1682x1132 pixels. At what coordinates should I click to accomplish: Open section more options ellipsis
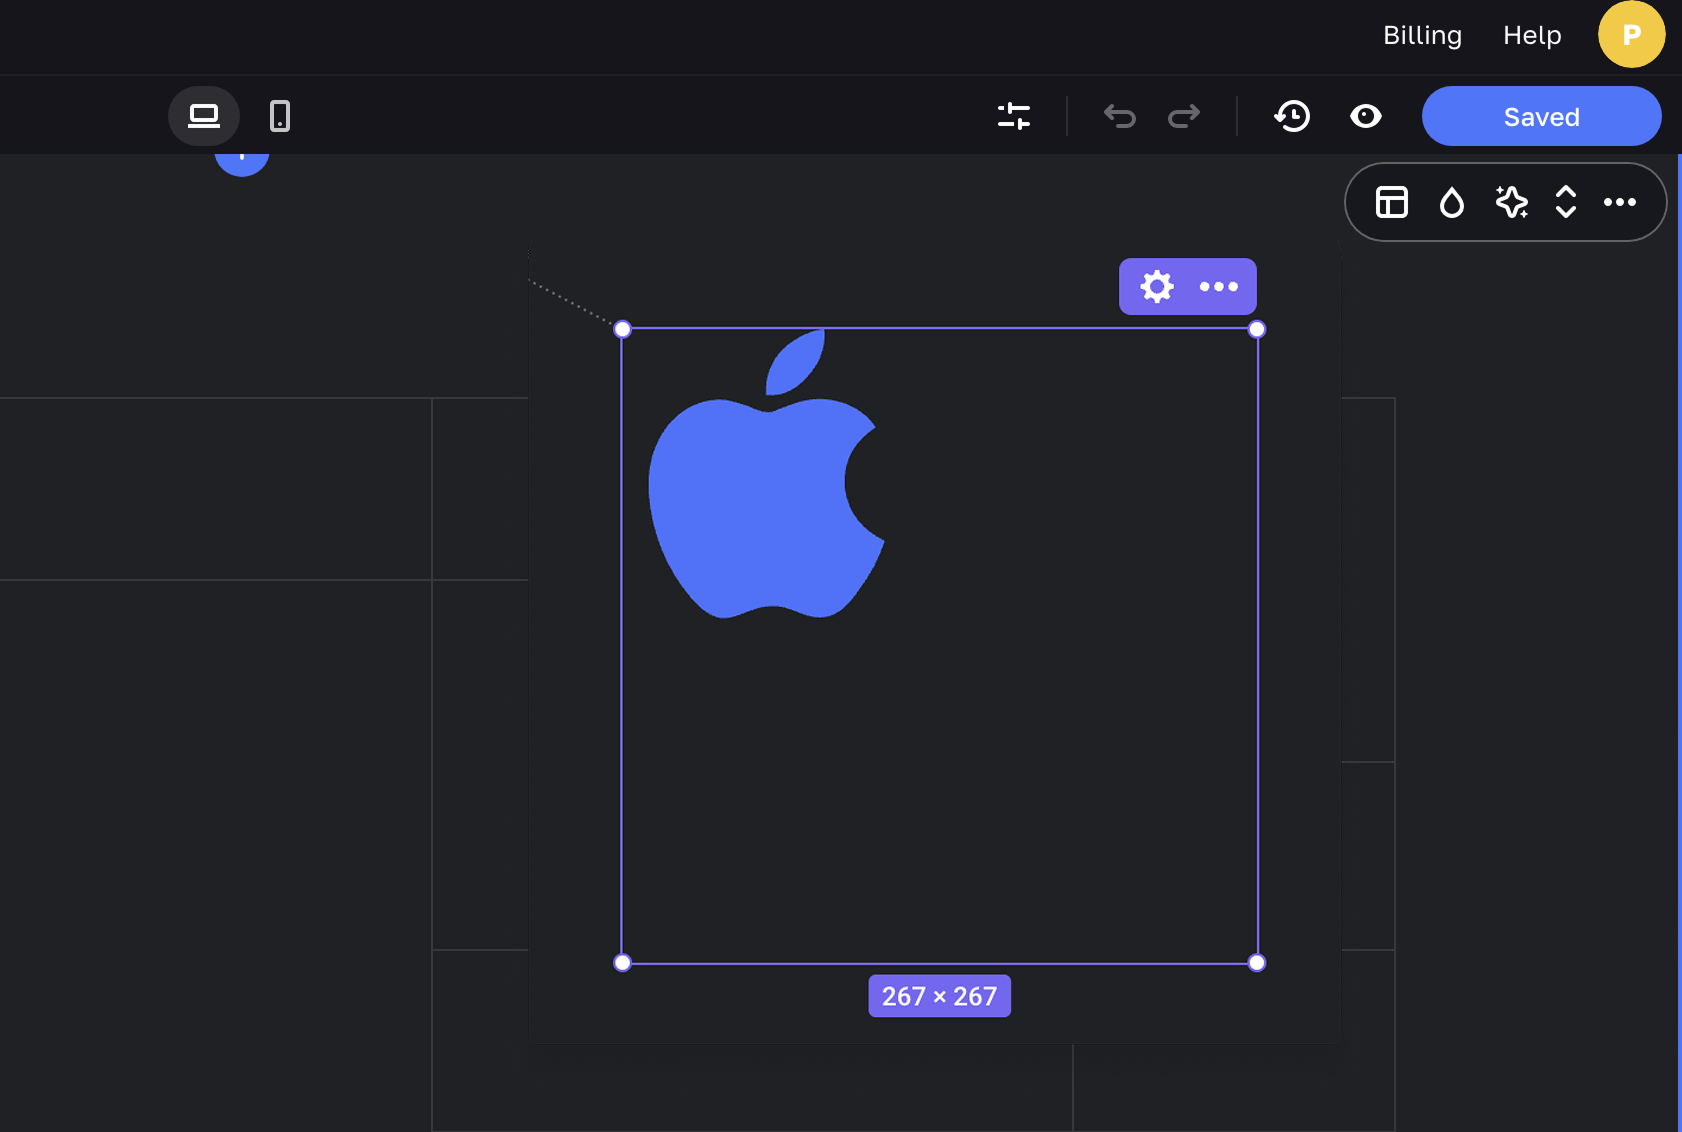pos(1620,202)
